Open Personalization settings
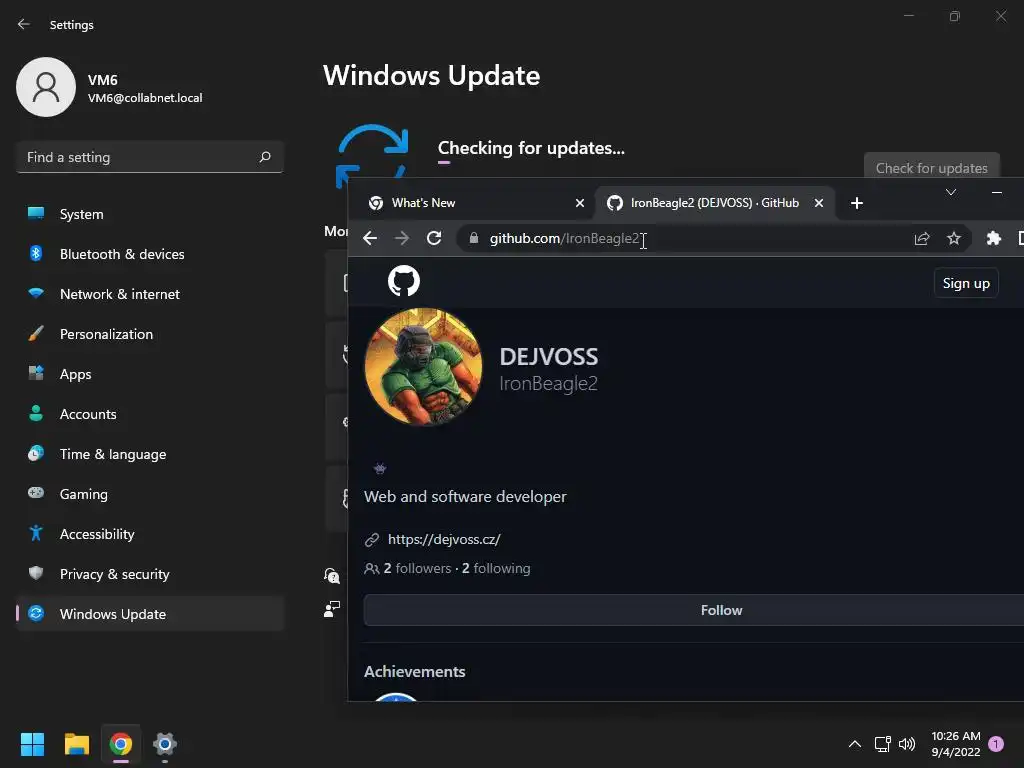The width and height of the screenshot is (1024, 768). pyautogui.click(x=150, y=334)
